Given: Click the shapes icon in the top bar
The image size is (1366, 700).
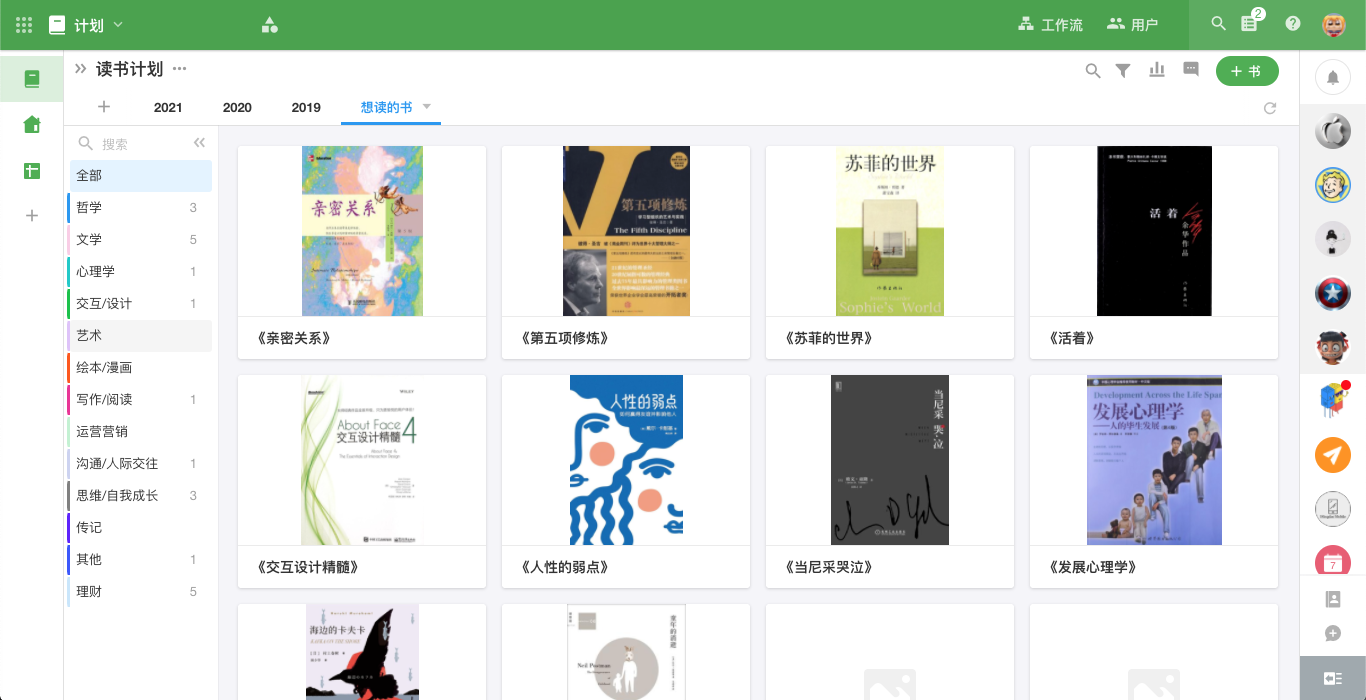Looking at the screenshot, I should [269, 25].
